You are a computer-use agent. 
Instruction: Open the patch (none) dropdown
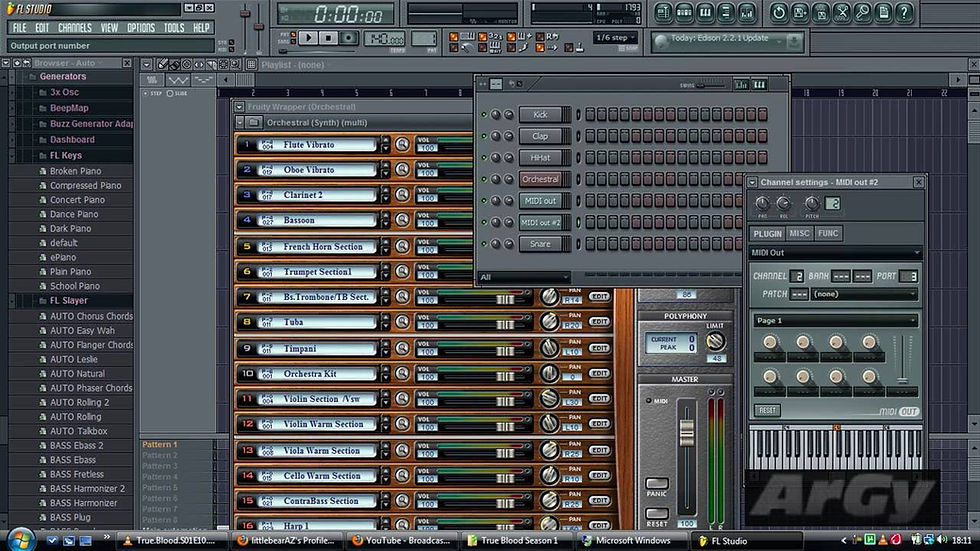pos(864,294)
